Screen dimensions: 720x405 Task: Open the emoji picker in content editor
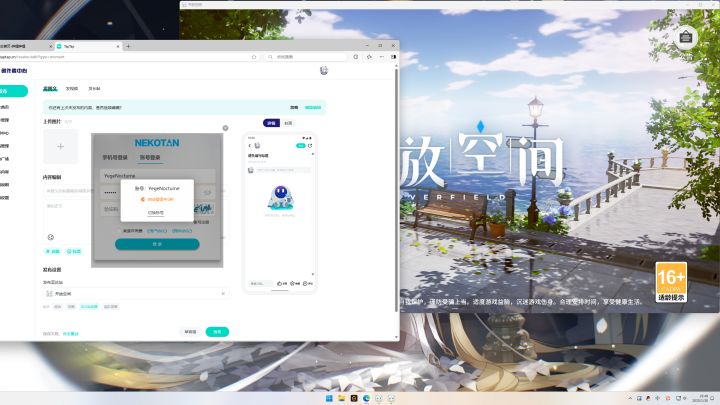[51, 237]
